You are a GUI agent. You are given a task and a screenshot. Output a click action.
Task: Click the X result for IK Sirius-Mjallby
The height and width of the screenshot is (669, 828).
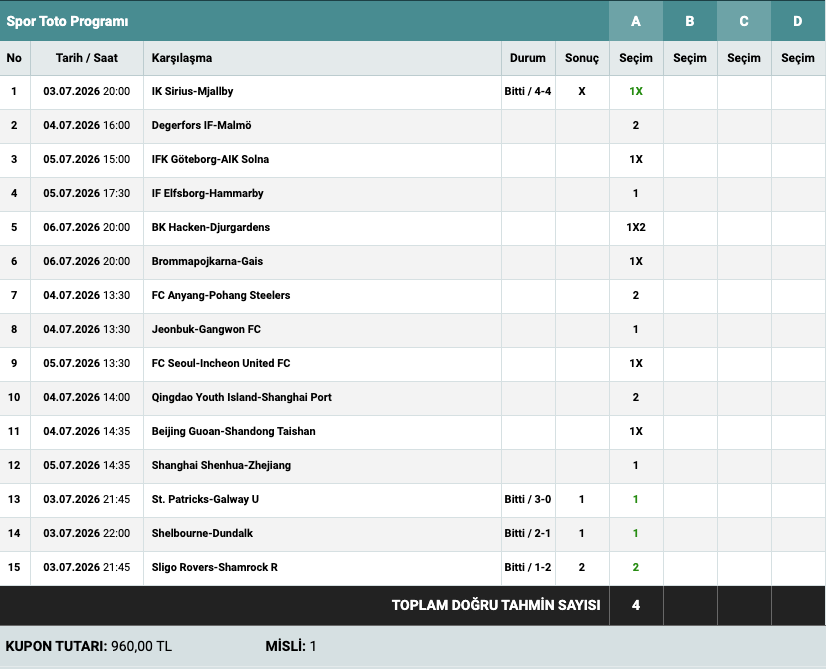point(582,91)
